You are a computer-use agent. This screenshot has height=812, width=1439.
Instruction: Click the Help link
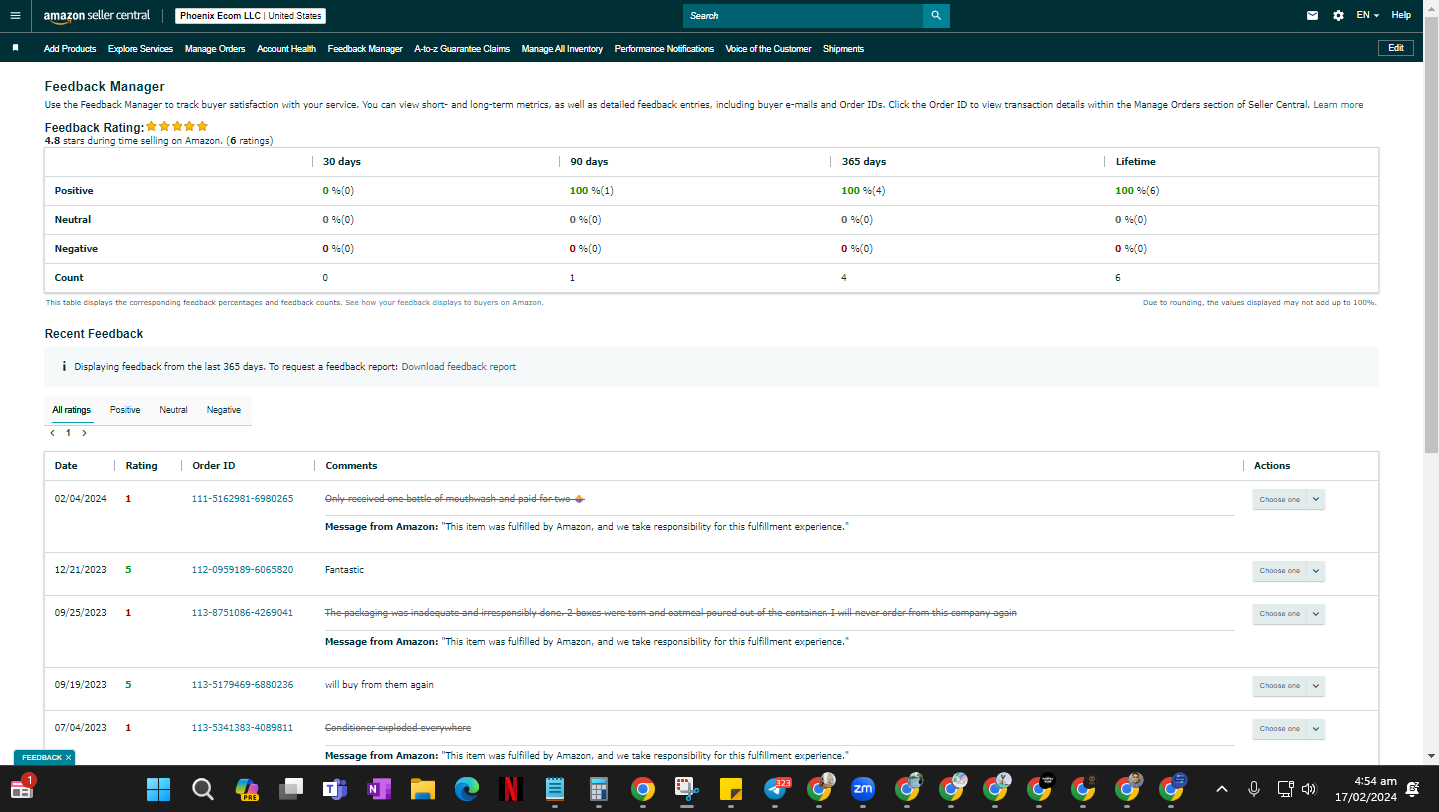pos(1401,15)
